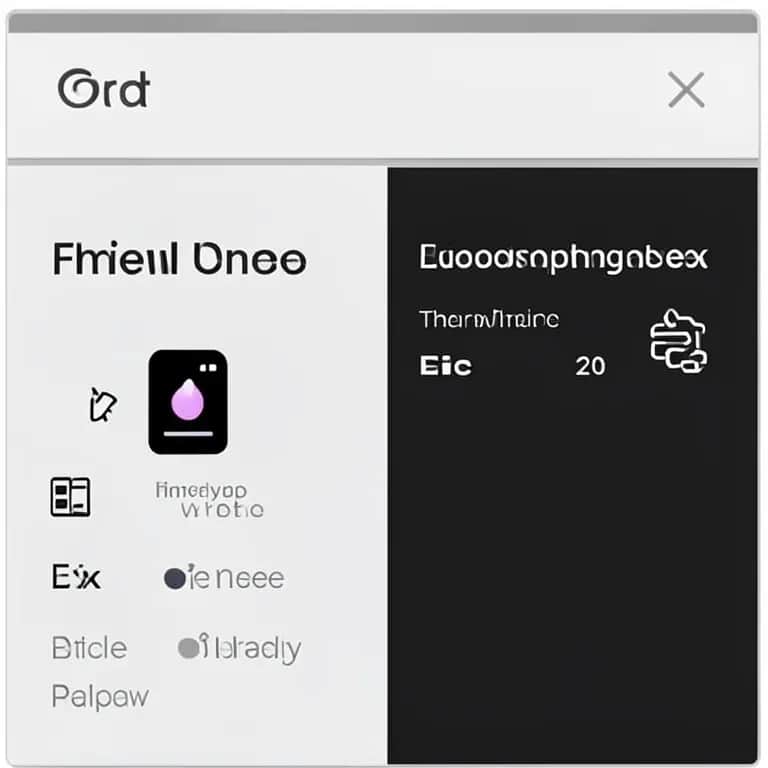Click the pink droplet app tile
The height and width of the screenshot is (768, 768).
pos(188,402)
